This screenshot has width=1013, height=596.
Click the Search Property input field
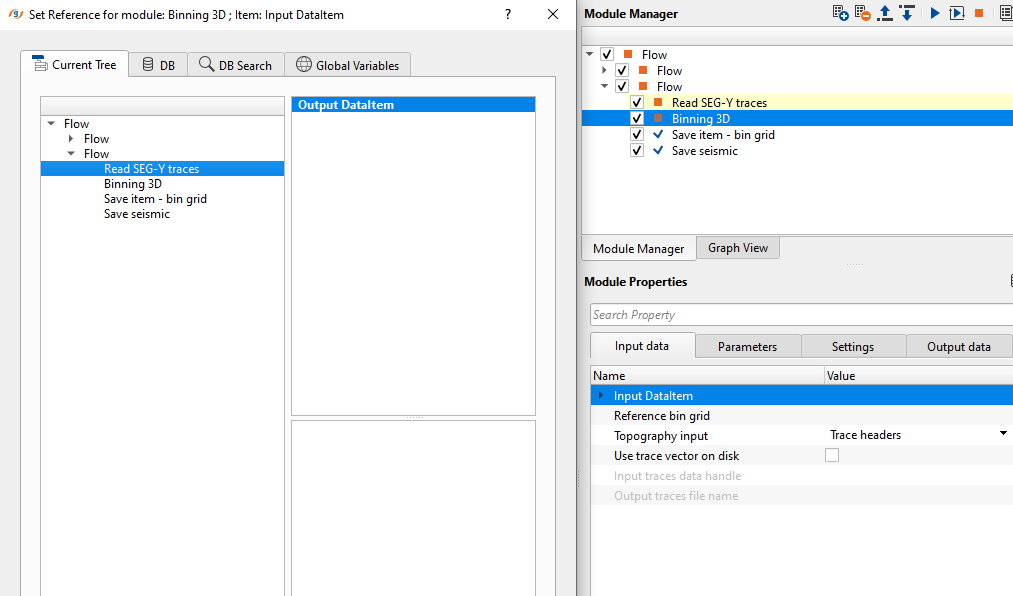(800, 315)
